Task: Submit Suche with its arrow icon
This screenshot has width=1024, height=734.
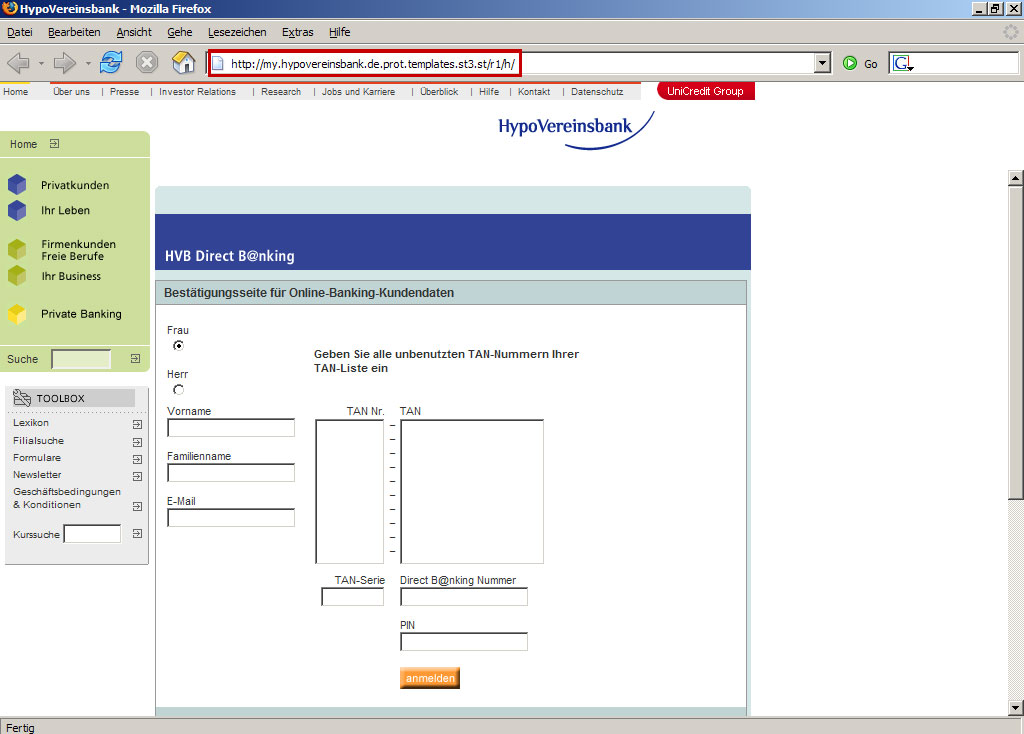Action: click(x=135, y=359)
